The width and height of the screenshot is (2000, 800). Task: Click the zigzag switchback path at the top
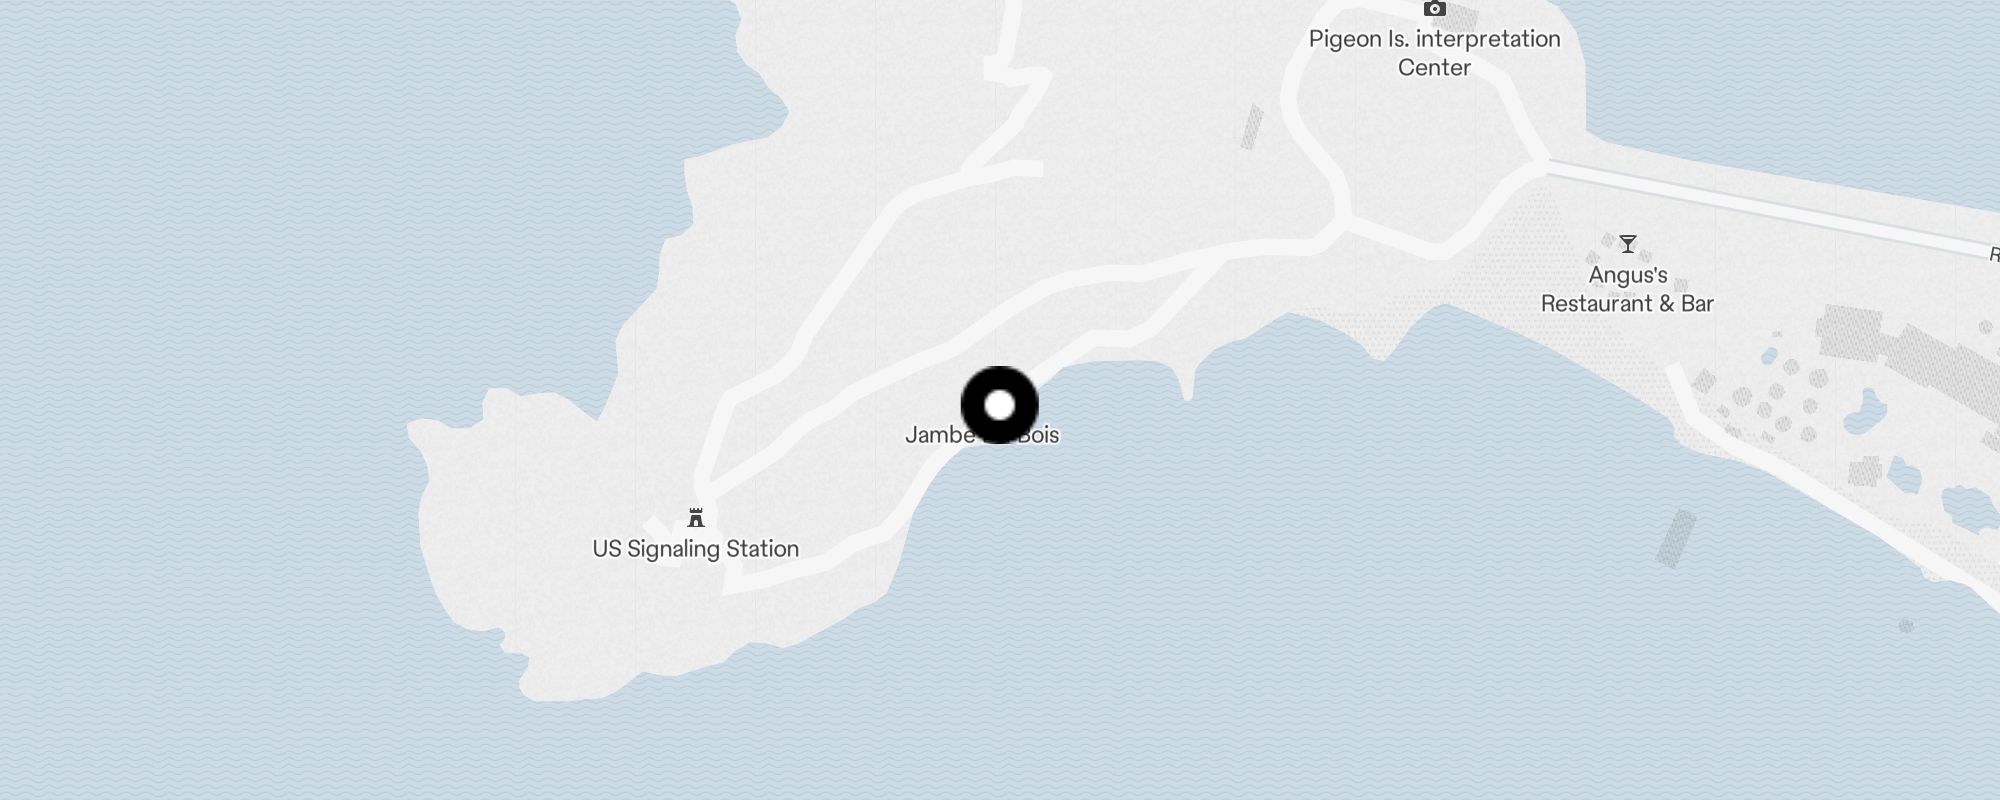1010,90
